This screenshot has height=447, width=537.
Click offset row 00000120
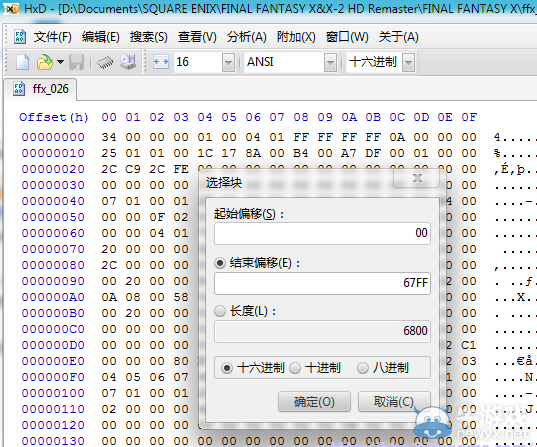tap(53, 425)
